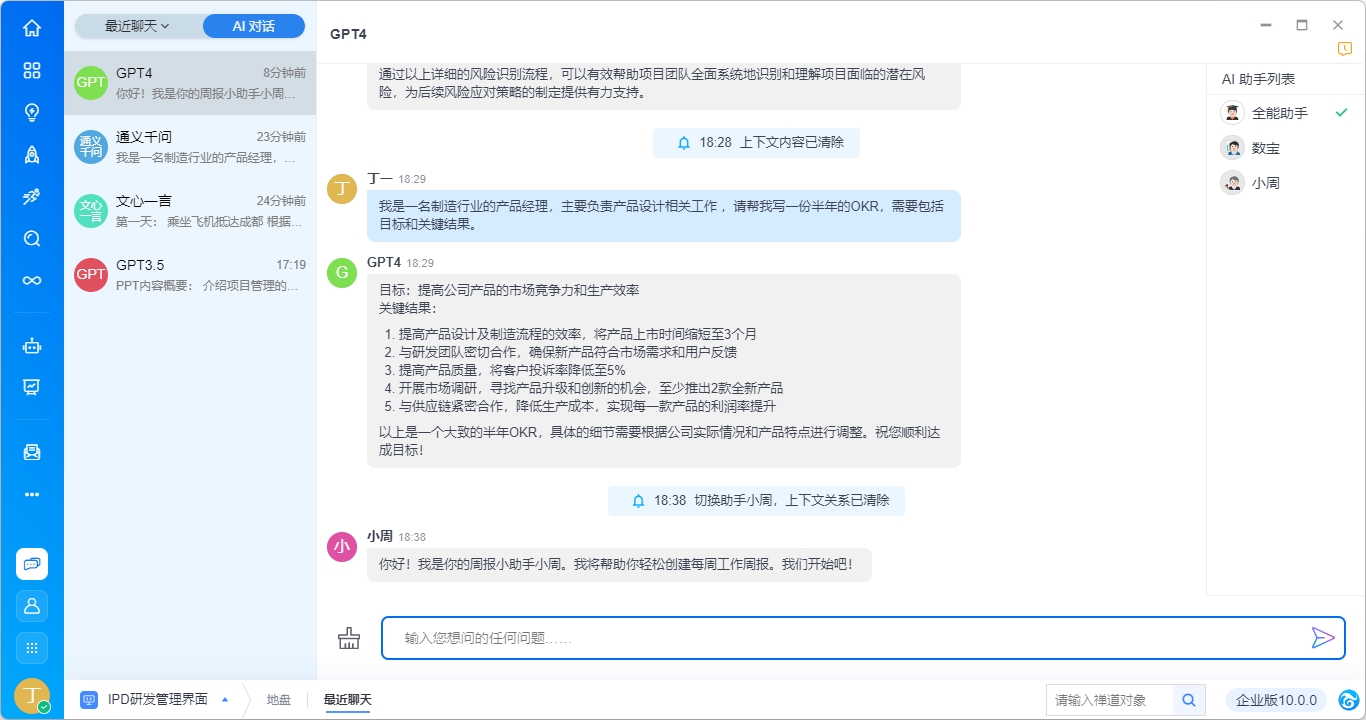Select 数宝 in assistant list
The width and height of the screenshot is (1366, 720).
(1285, 148)
